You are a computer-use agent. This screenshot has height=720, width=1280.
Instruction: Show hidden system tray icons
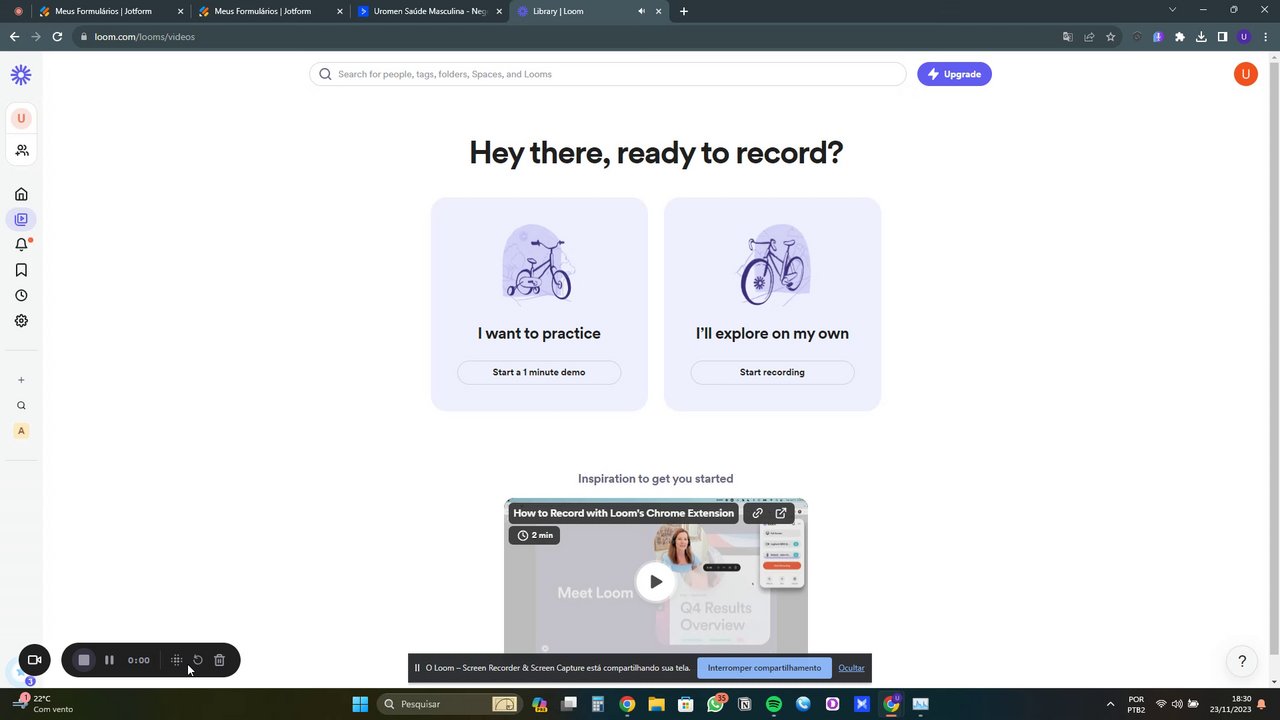point(1110,704)
